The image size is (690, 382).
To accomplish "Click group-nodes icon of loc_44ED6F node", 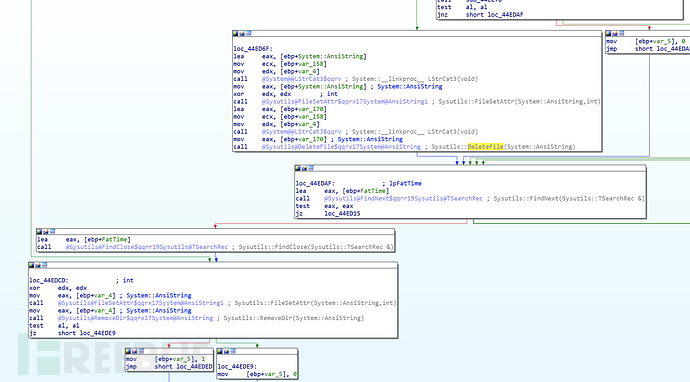I will (248, 33).
